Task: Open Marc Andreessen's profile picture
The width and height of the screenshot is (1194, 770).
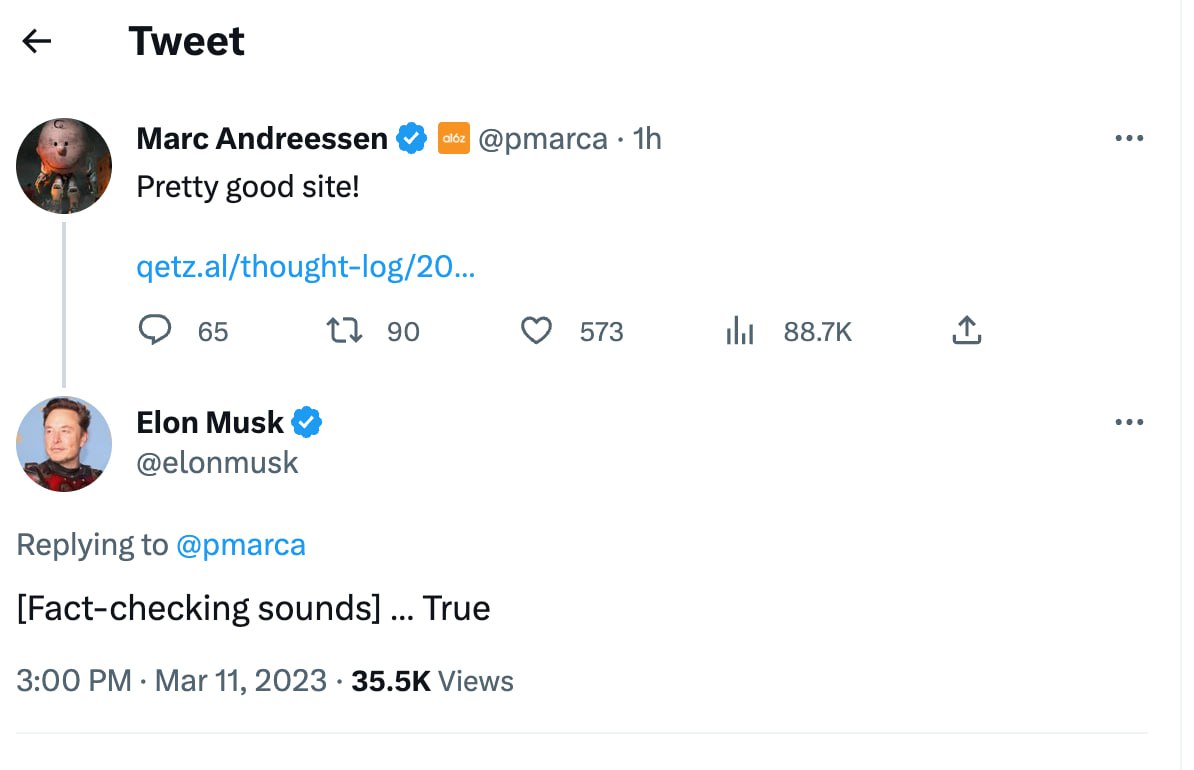Action: pos(64,166)
